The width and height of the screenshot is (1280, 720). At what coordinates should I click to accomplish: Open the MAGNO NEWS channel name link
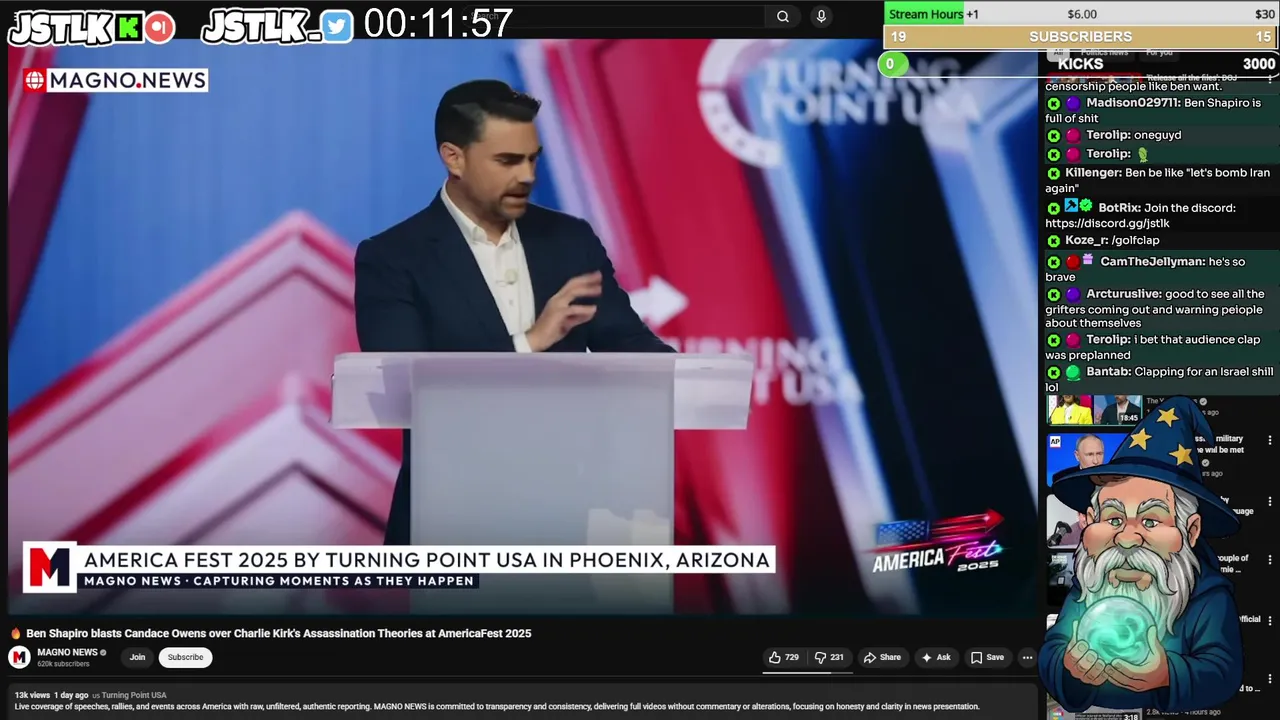(67, 652)
